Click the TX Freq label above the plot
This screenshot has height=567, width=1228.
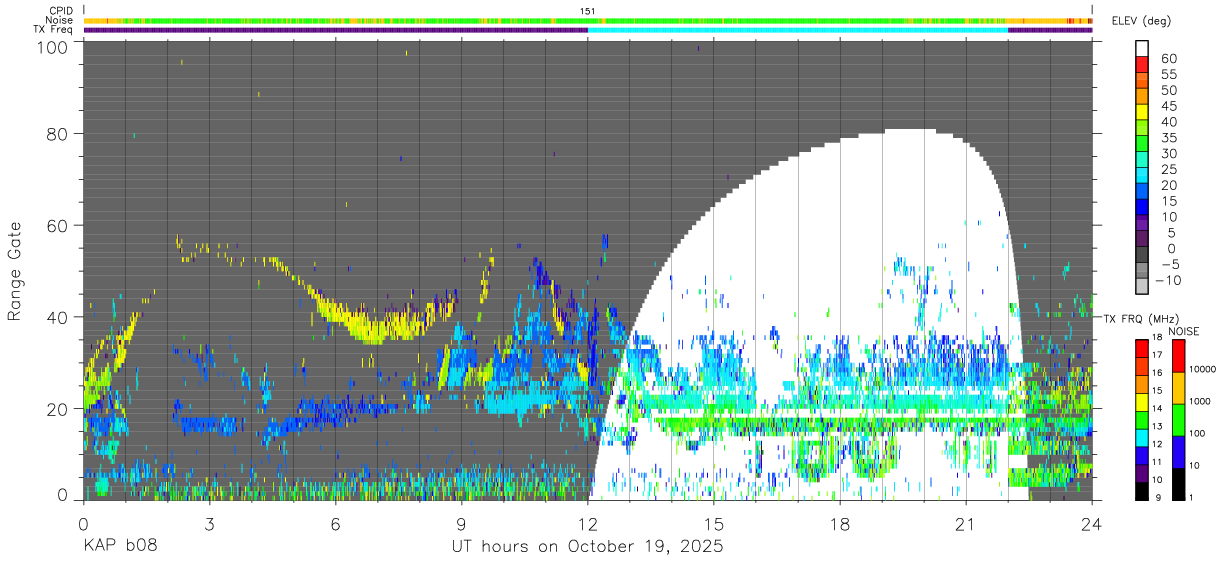(54, 29)
